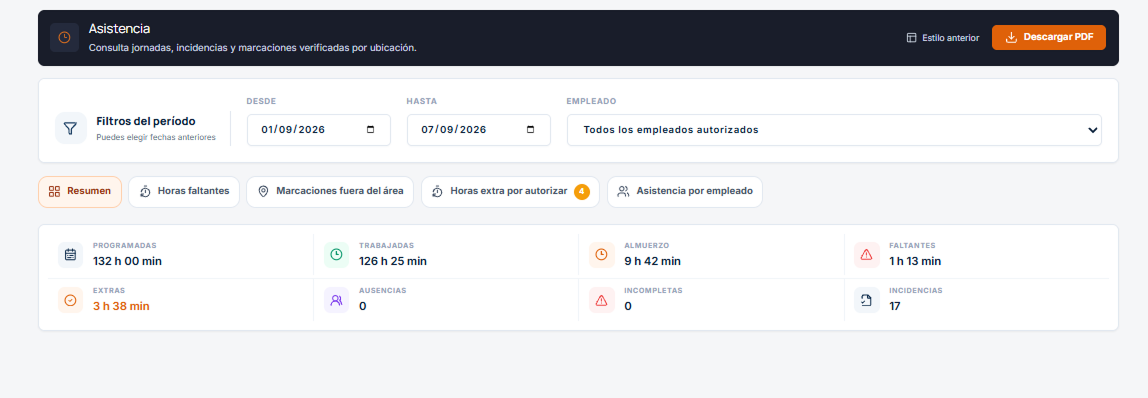Click the PROGRAMADAS label
Viewport: 1148px width, 398px height.
coord(124,246)
